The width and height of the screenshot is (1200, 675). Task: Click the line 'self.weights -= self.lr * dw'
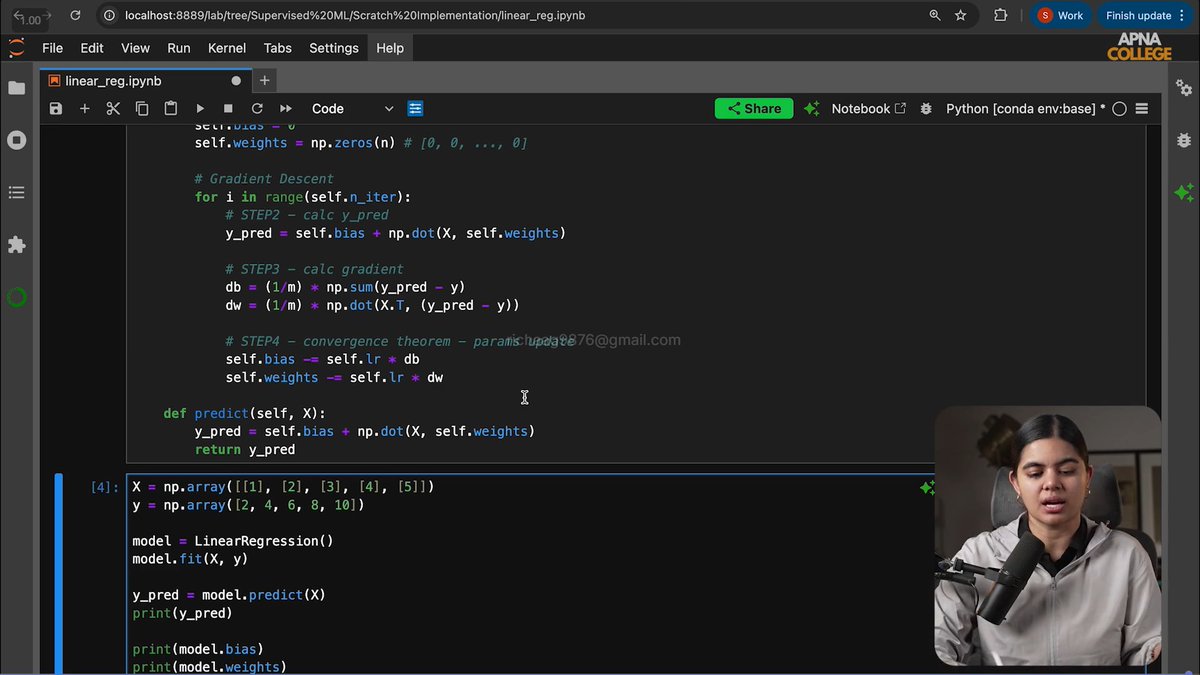tap(334, 377)
